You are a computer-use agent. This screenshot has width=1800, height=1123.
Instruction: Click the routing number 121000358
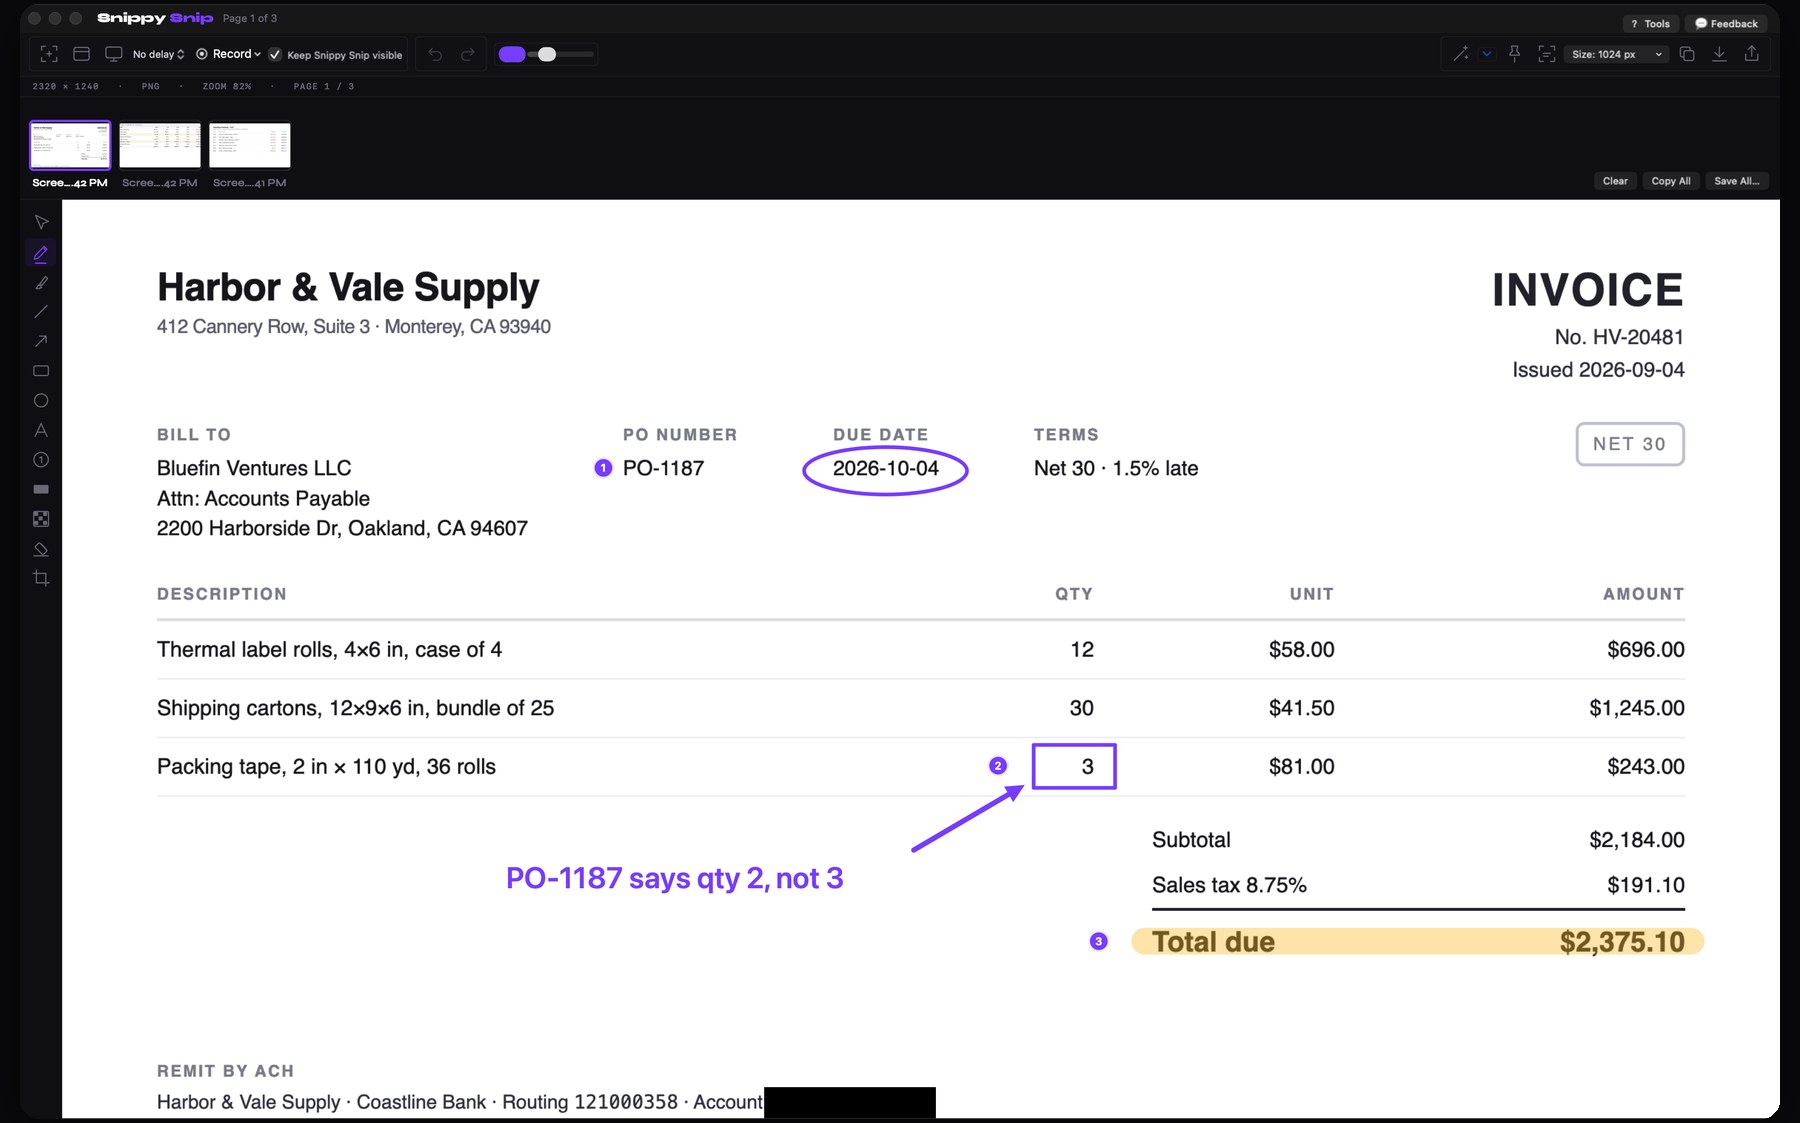click(x=626, y=1102)
